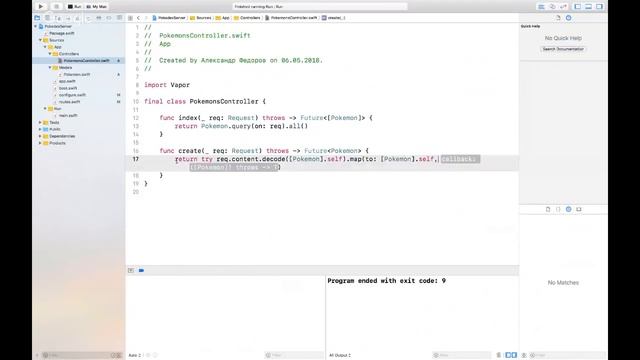Image resolution: width=640 pixels, height=360 pixels.
Task: Collapse the Sources folder
Action: [40, 40]
